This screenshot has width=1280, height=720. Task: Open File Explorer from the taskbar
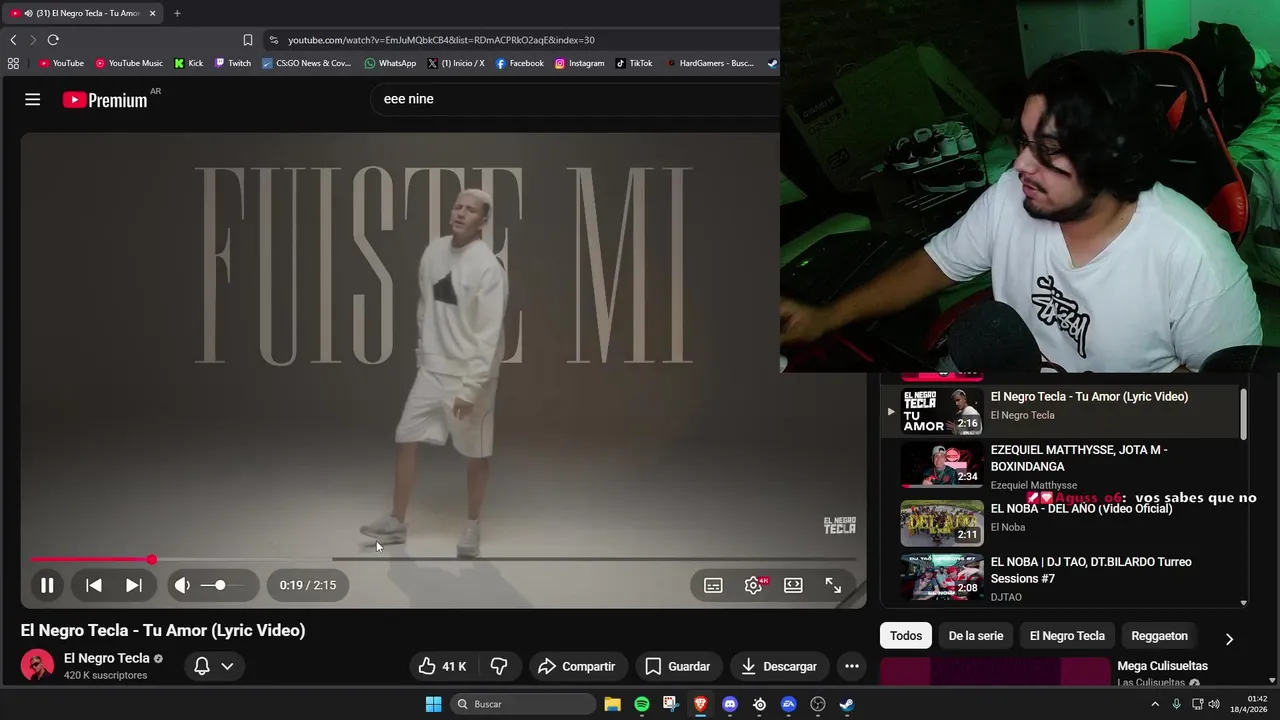pos(612,704)
